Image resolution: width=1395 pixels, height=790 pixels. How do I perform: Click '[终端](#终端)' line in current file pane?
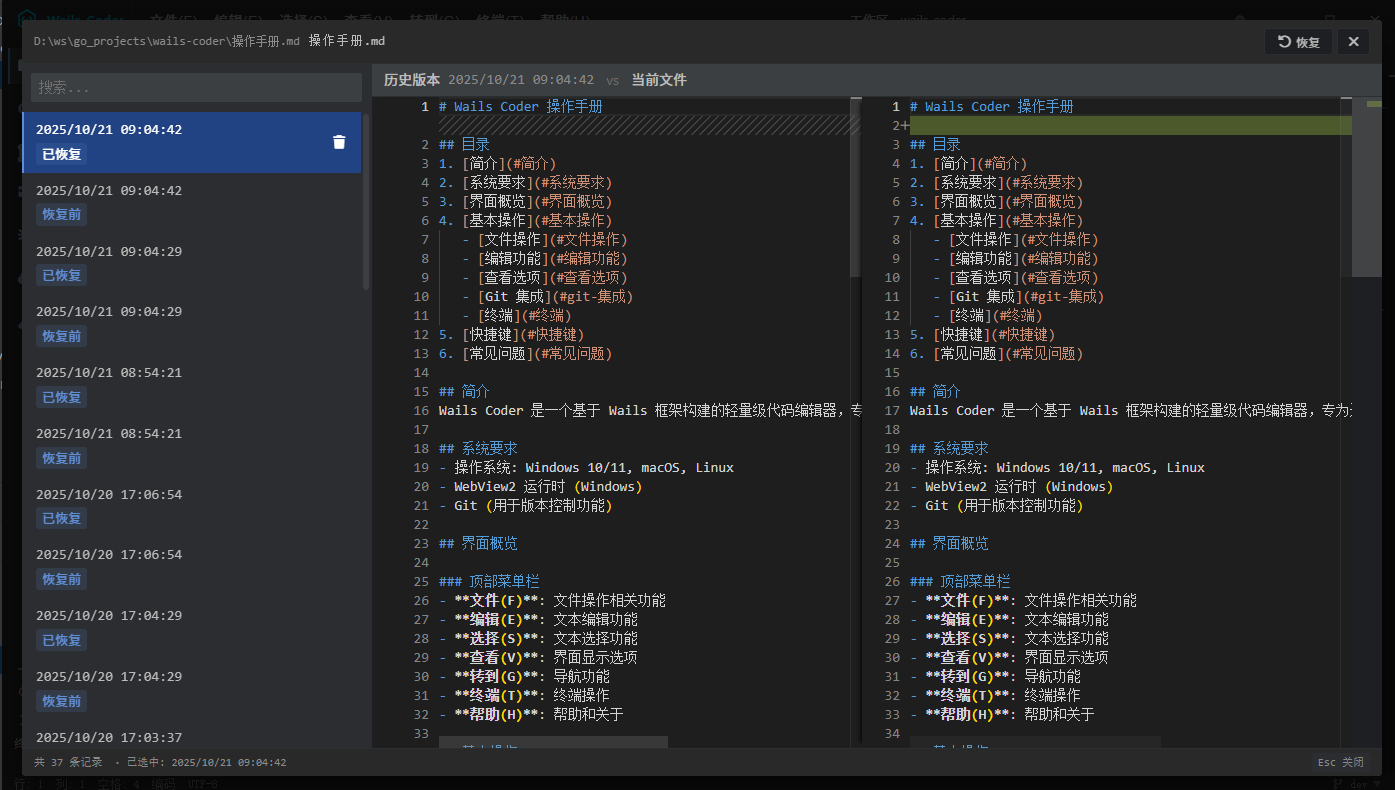996,316
